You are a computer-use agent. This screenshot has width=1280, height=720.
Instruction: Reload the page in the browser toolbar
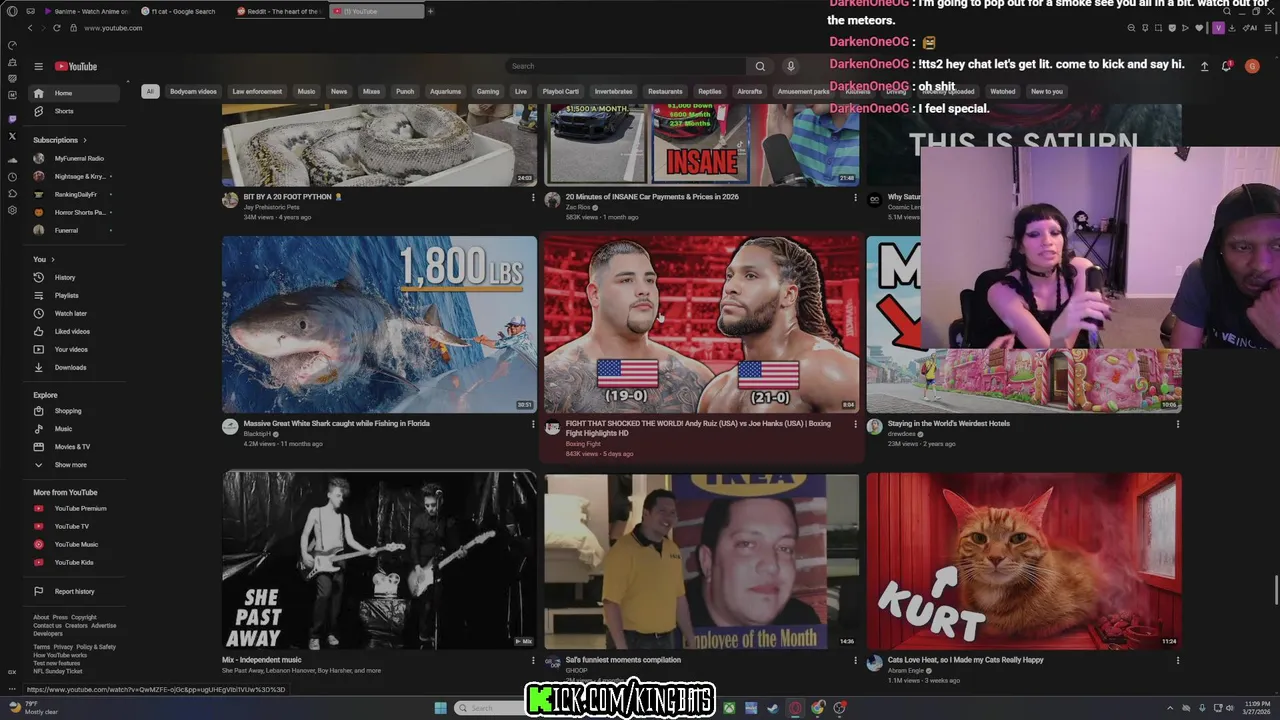tap(56, 28)
